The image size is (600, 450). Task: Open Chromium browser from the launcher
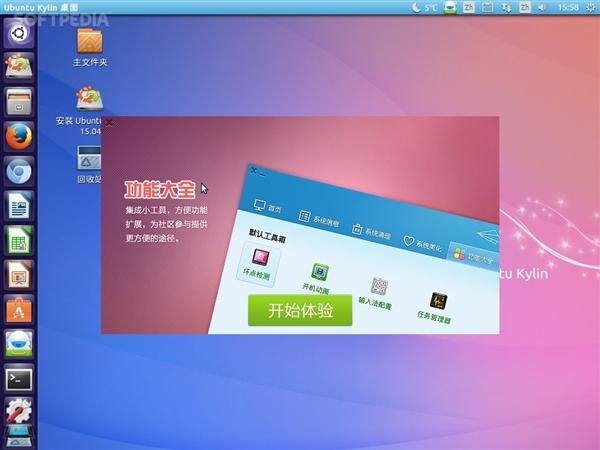pyautogui.click(x=18, y=172)
